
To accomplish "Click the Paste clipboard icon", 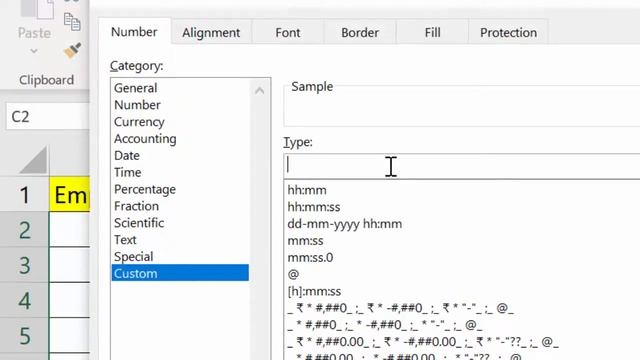I will [37, 9].
